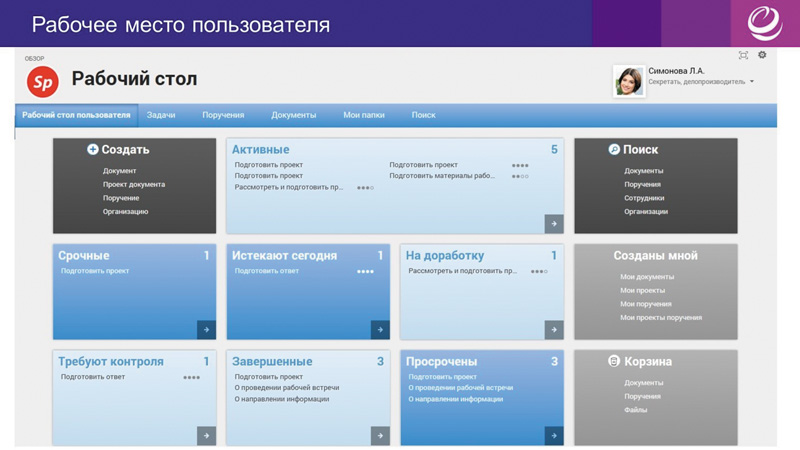Open О направлении информации in Просрочены
Image resolution: width=800 pixels, height=450 pixels.
coord(456,399)
